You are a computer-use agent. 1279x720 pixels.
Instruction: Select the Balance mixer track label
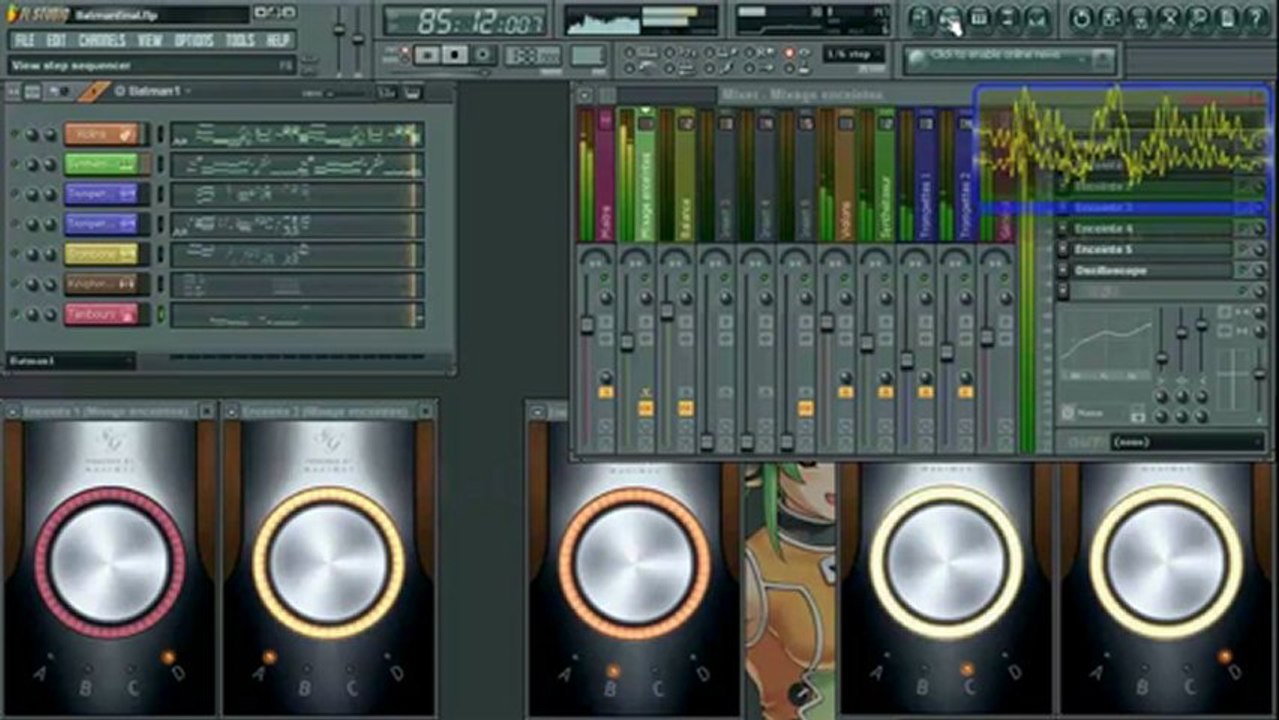[685, 175]
